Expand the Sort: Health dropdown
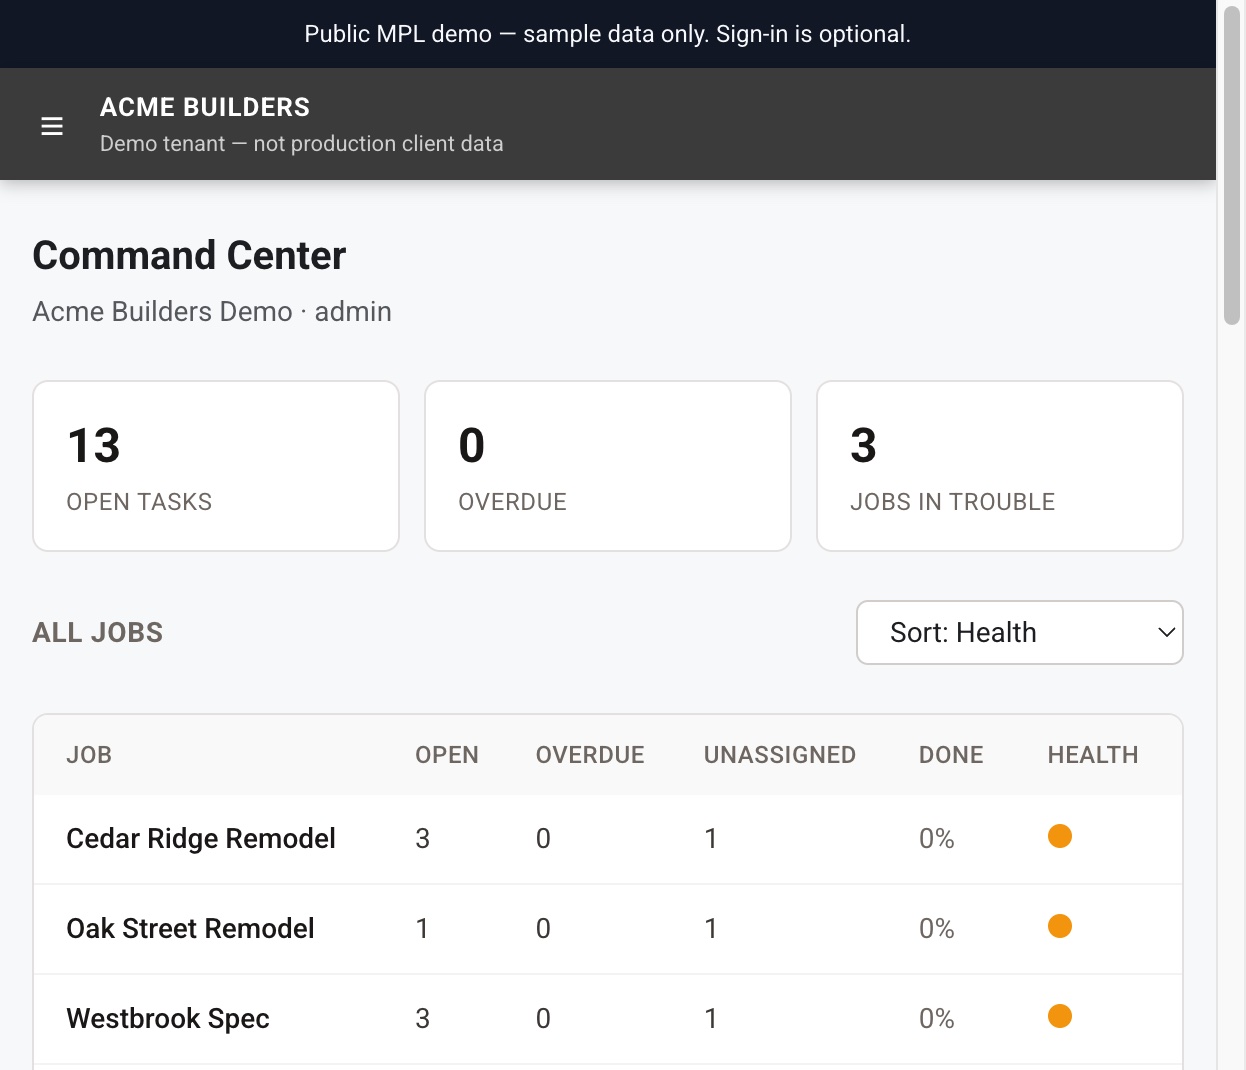Viewport: 1246px width, 1070px height. point(1020,632)
